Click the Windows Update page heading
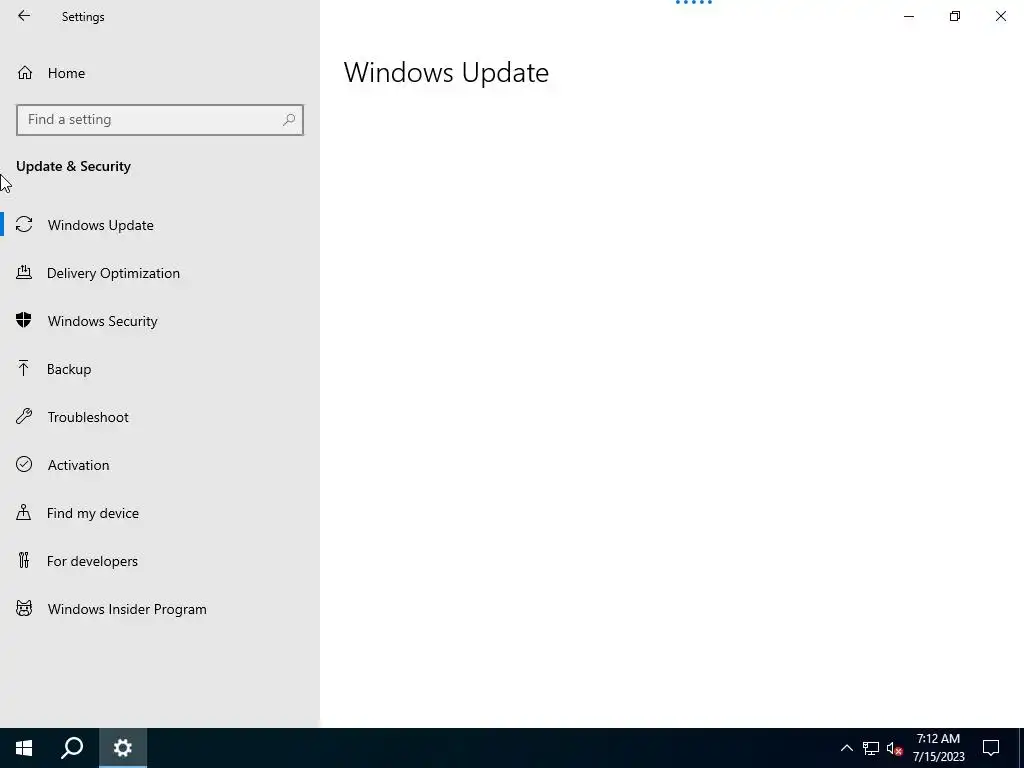1024x768 pixels. (446, 72)
